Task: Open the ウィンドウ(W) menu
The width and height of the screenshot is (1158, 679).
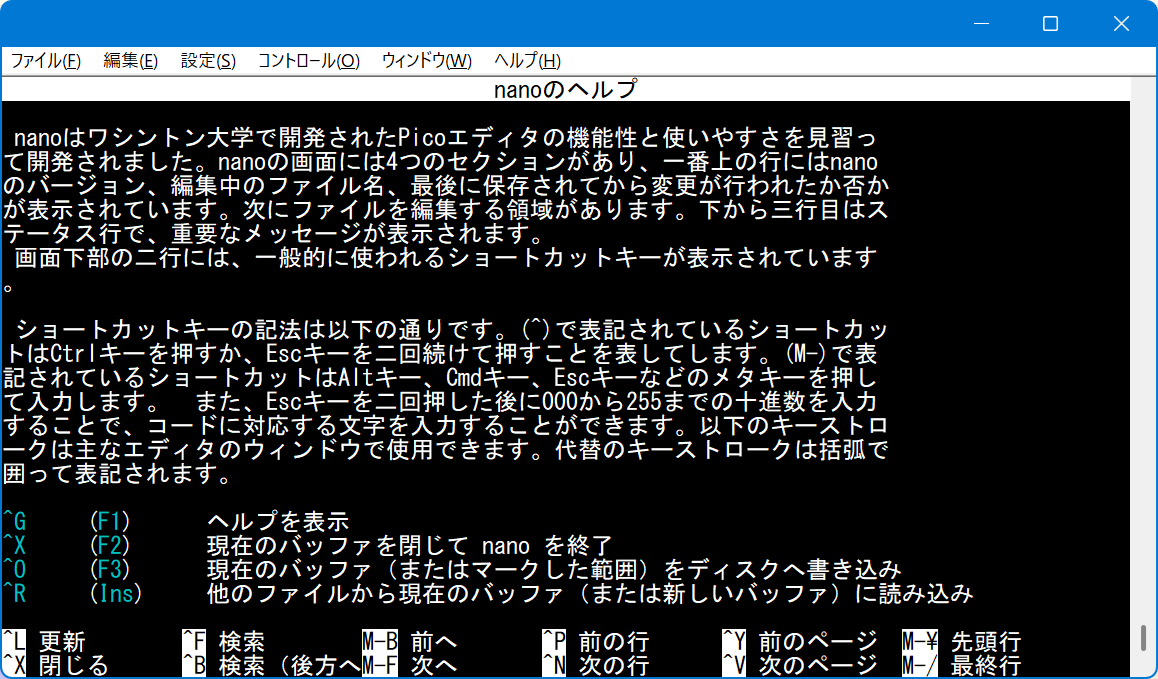Action: pos(427,61)
